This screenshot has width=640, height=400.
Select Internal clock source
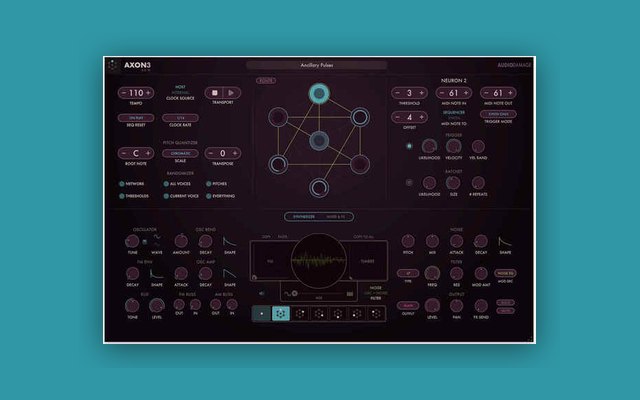pyautogui.click(x=180, y=93)
